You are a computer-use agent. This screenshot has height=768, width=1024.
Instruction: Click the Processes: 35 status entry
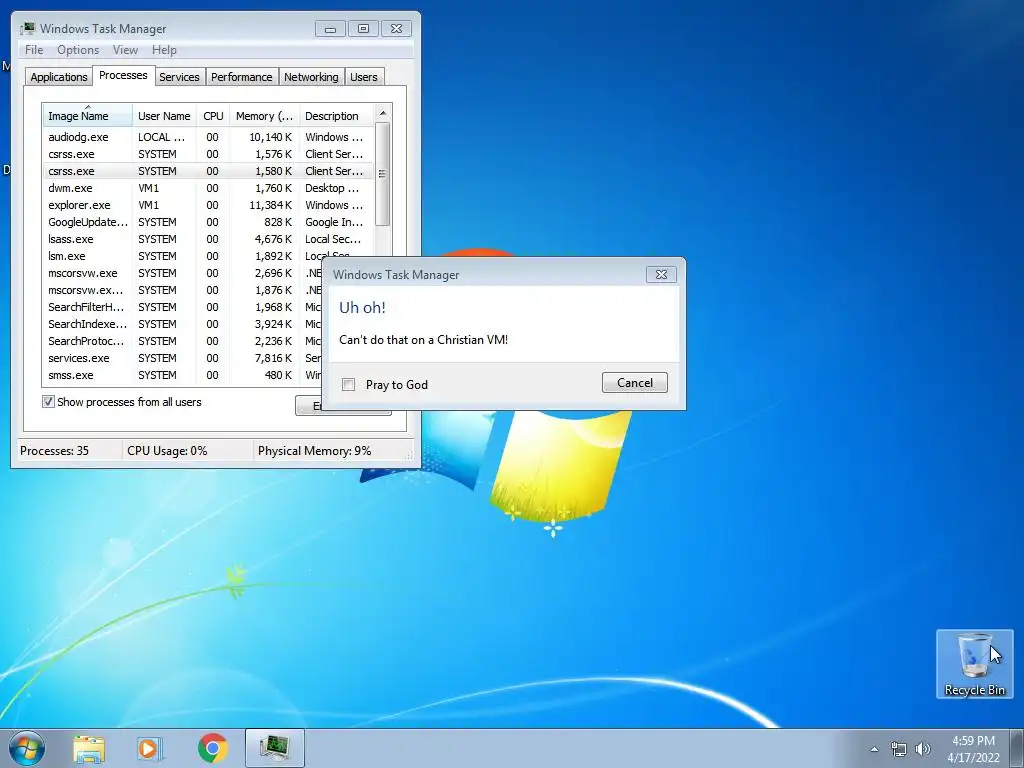click(x=54, y=451)
